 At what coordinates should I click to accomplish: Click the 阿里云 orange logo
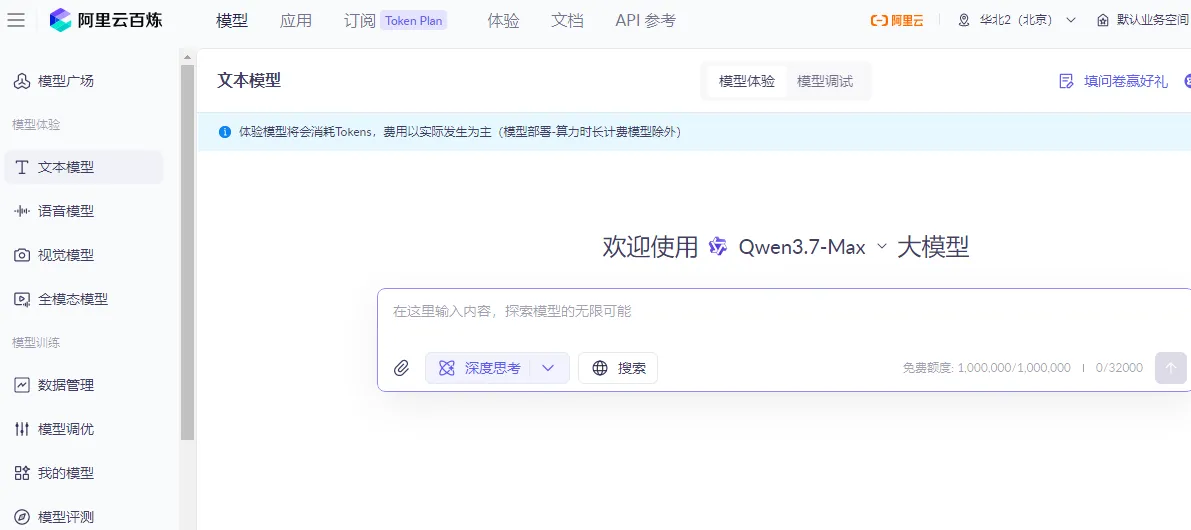897,21
